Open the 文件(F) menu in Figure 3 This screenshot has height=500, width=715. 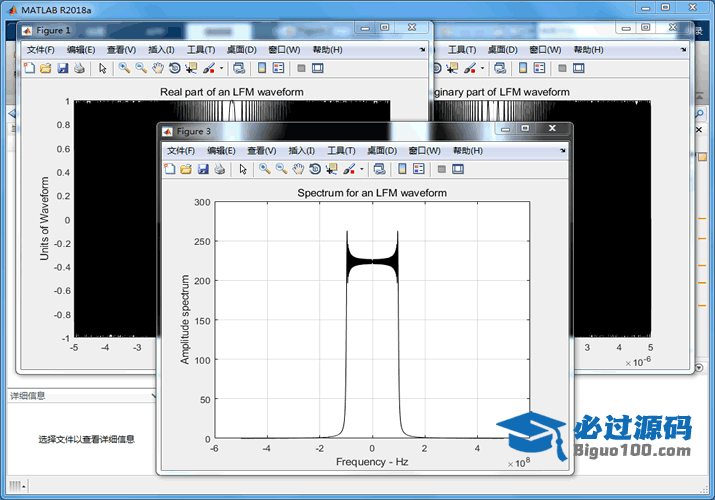(181, 150)
